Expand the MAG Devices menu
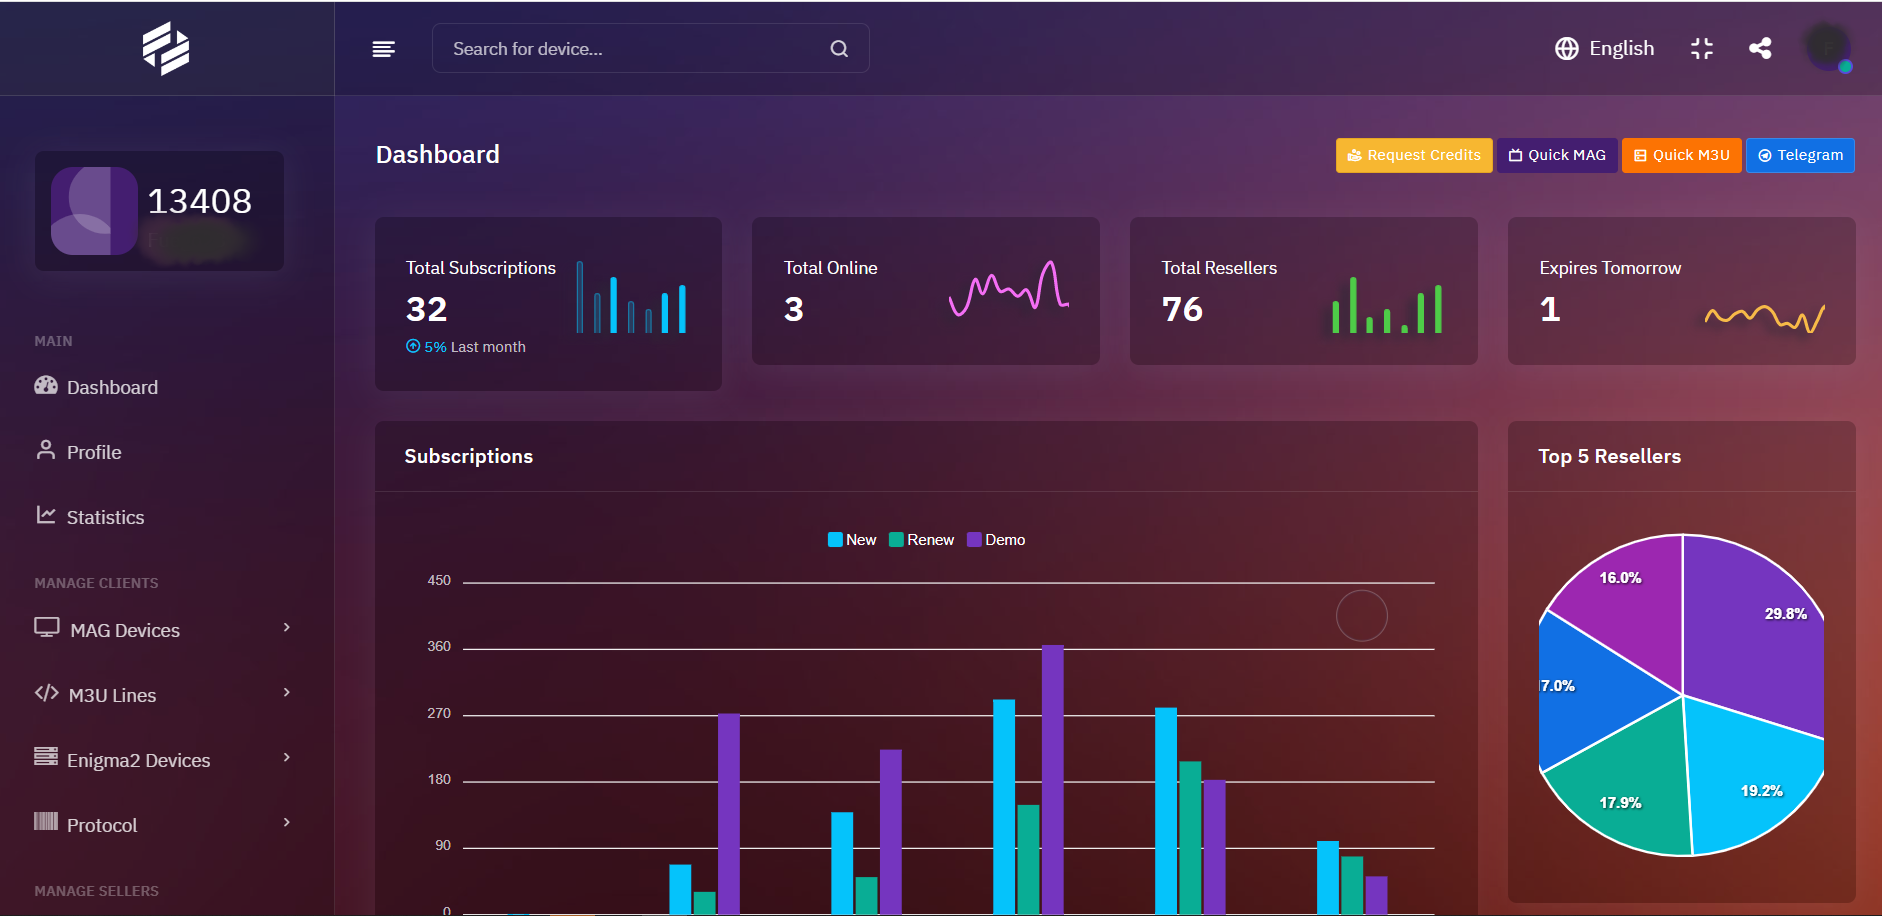Screen dimensions: 1882x916 click(124, 629)
